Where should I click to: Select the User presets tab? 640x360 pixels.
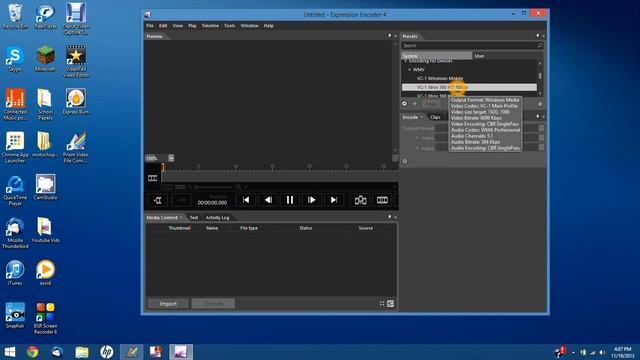click(x=508, y=56)
